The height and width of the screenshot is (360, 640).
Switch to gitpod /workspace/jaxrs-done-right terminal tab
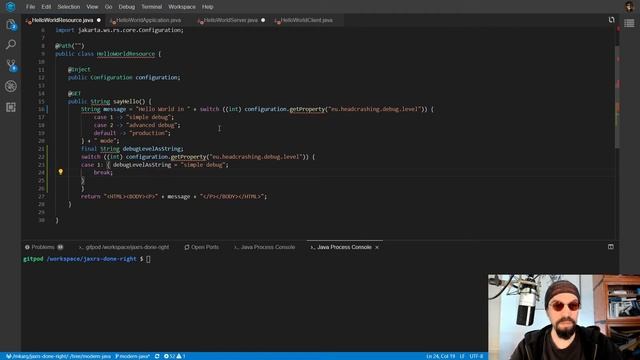tap(124, 247)
